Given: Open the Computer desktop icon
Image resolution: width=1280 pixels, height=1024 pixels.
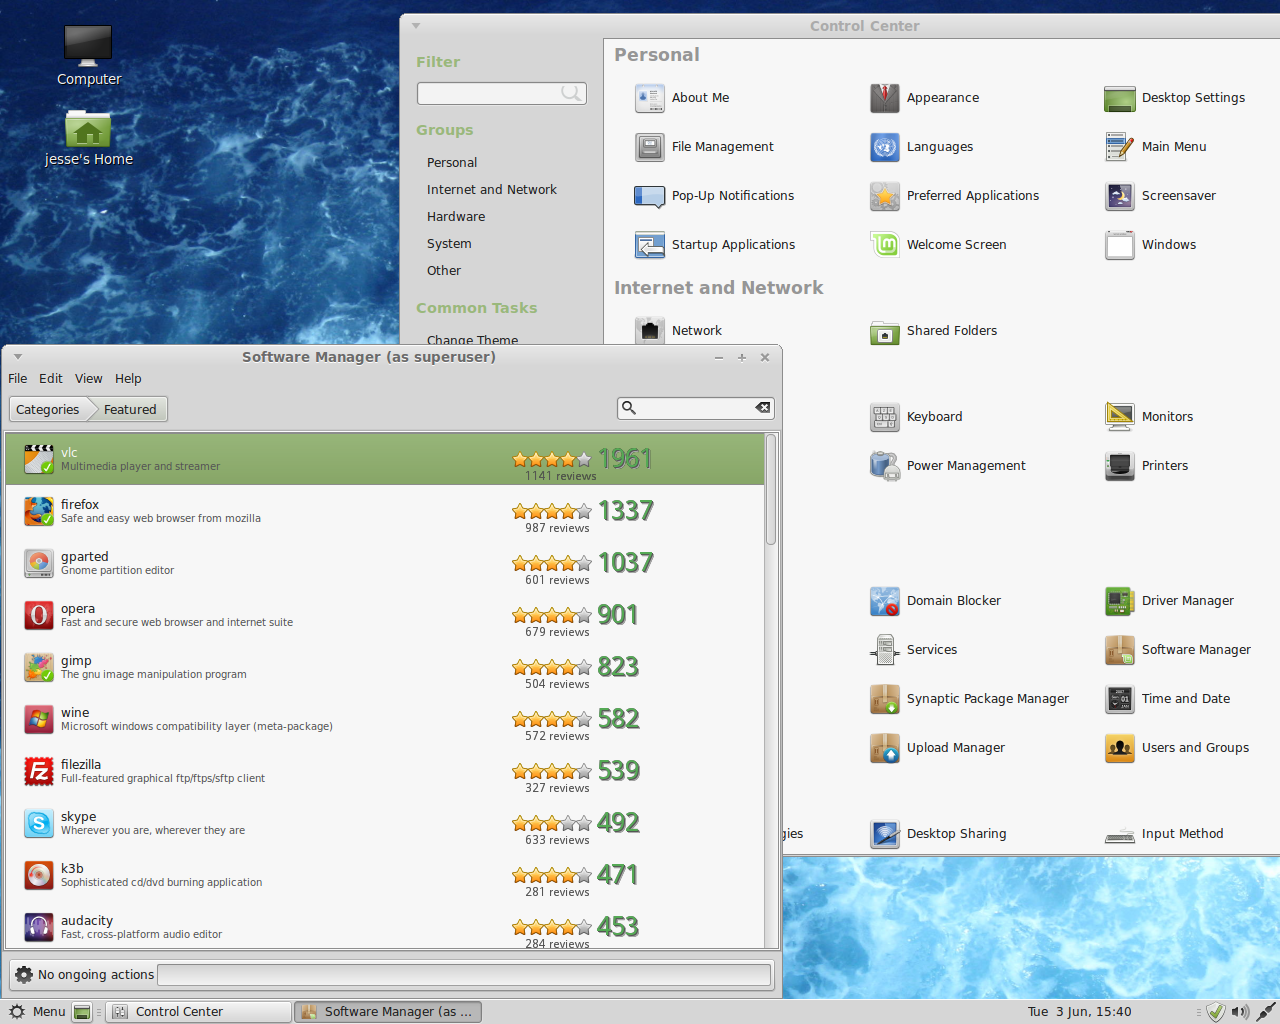Looking at the screenshot, I should [88, 46].
